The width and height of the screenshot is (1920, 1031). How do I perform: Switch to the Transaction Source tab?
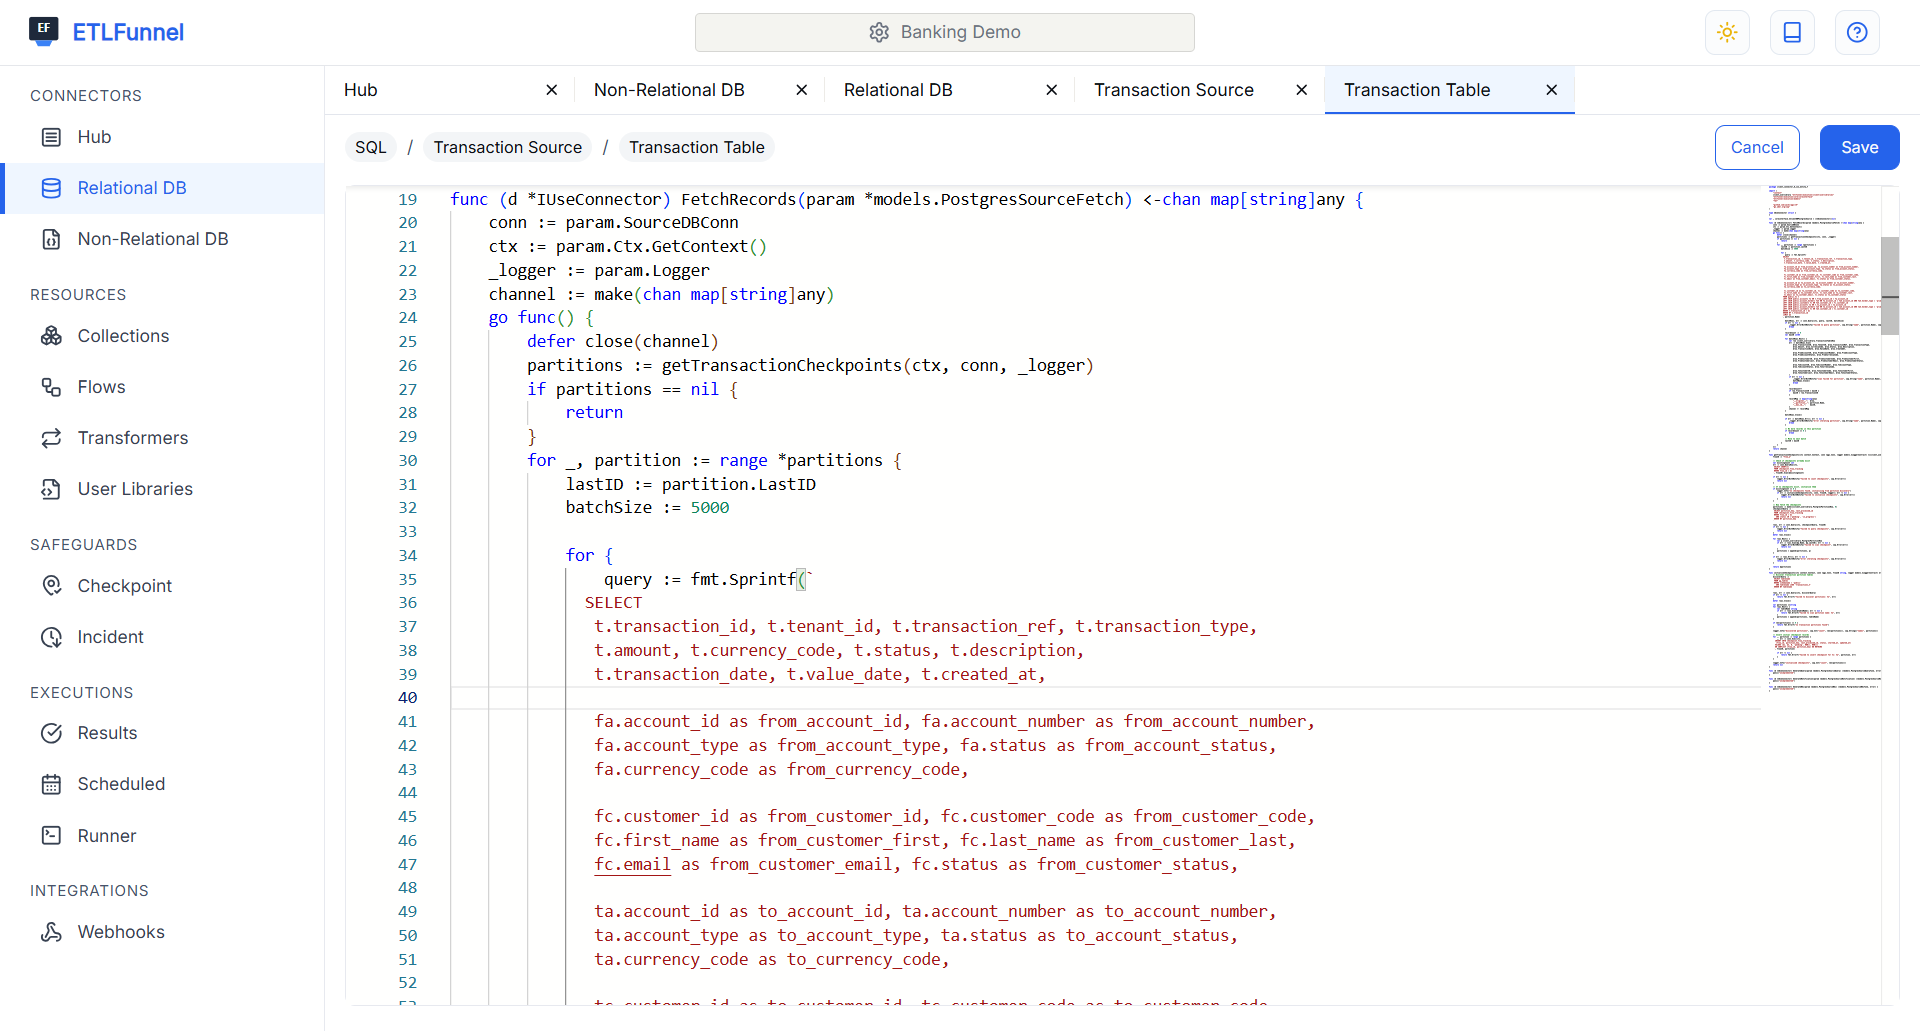(1174, 90)
